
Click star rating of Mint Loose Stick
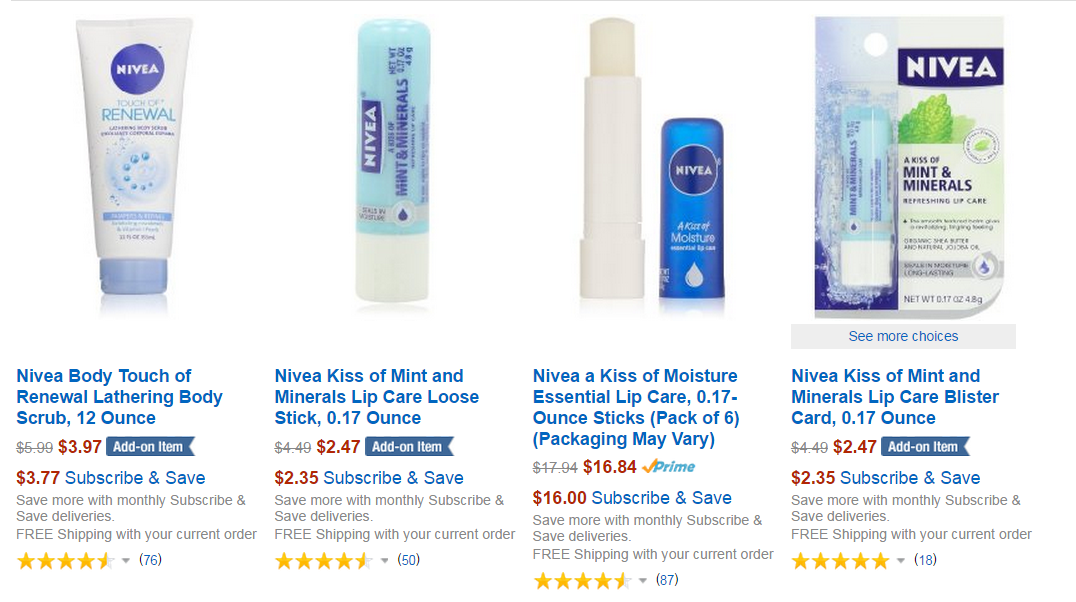[x=323, y=561]
